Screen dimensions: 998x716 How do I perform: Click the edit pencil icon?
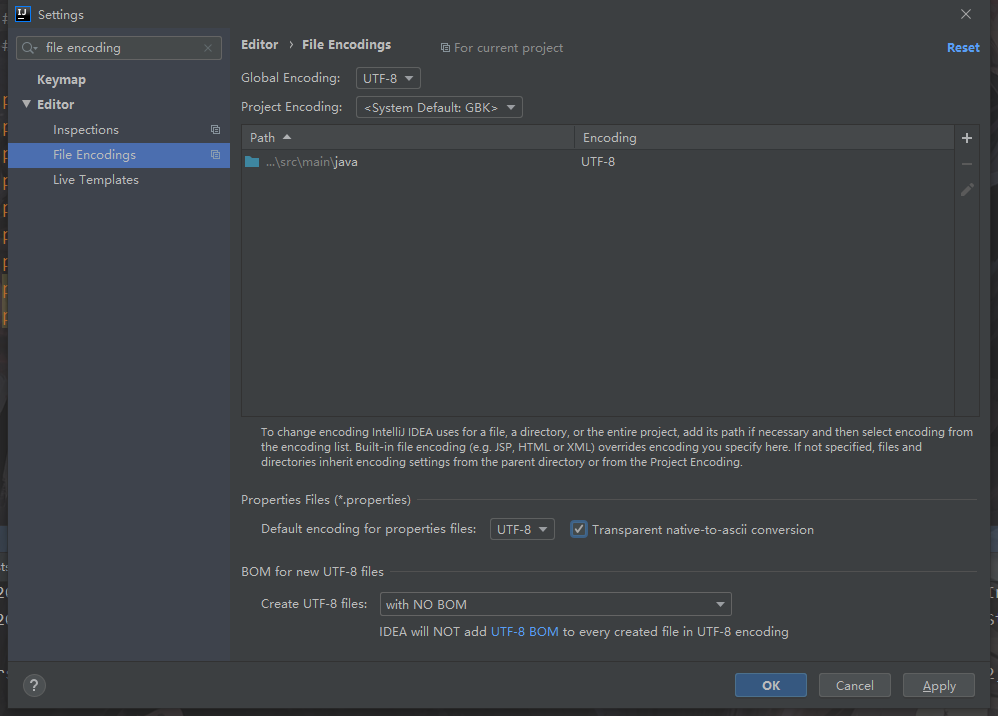tap(967, 190)
